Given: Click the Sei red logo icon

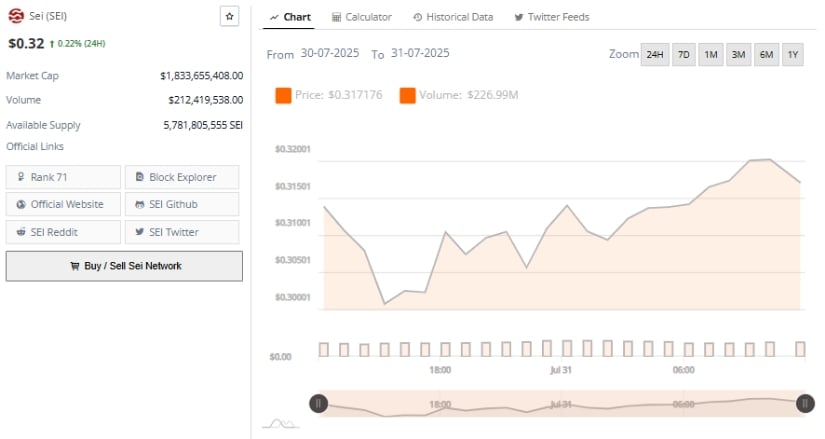Looking at the screenshot, I should point(16,16).
